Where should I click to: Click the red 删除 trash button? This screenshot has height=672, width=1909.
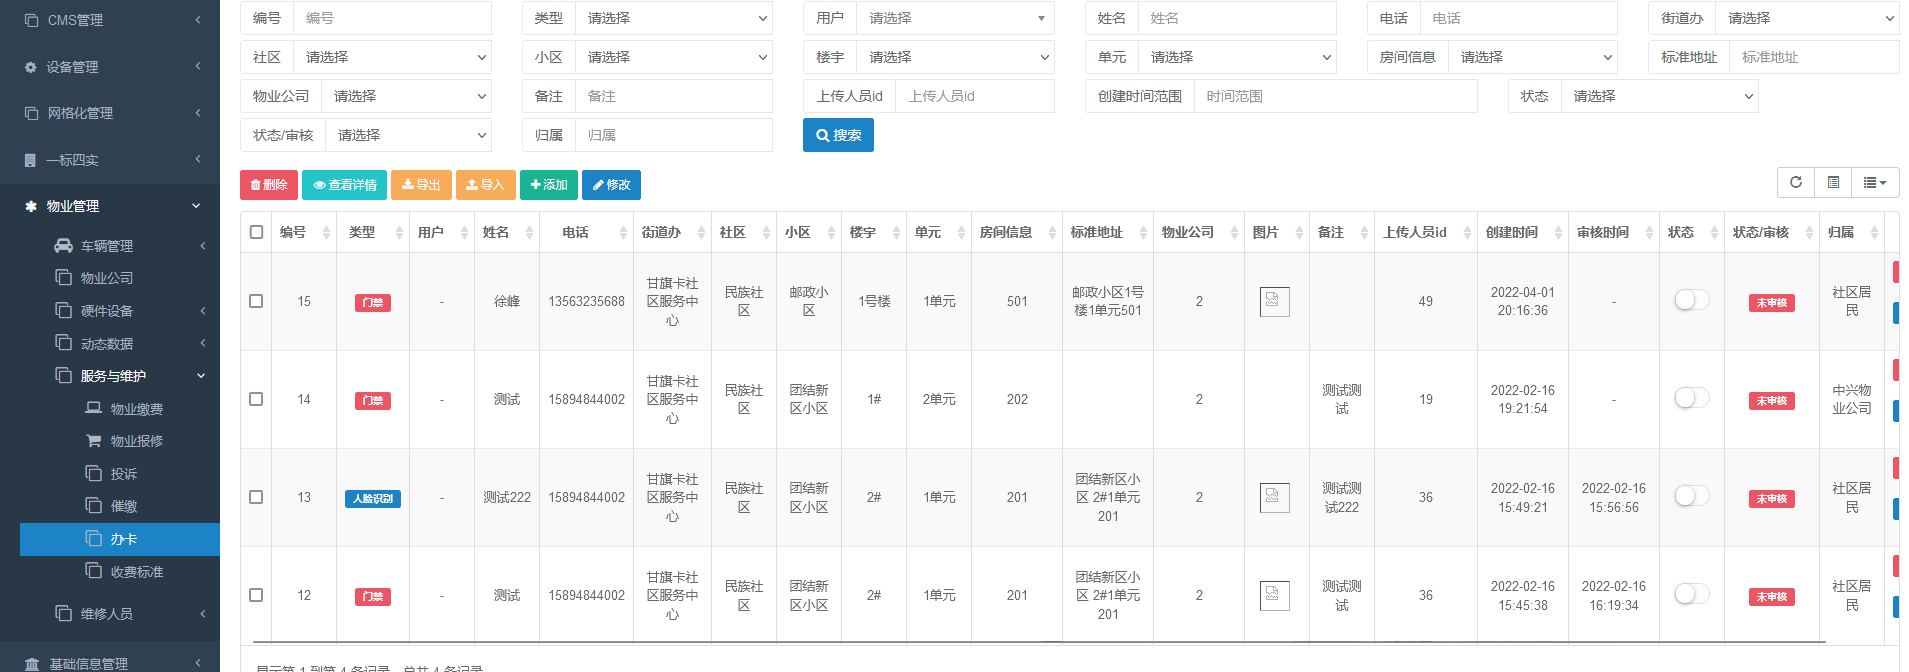(268, 185)
